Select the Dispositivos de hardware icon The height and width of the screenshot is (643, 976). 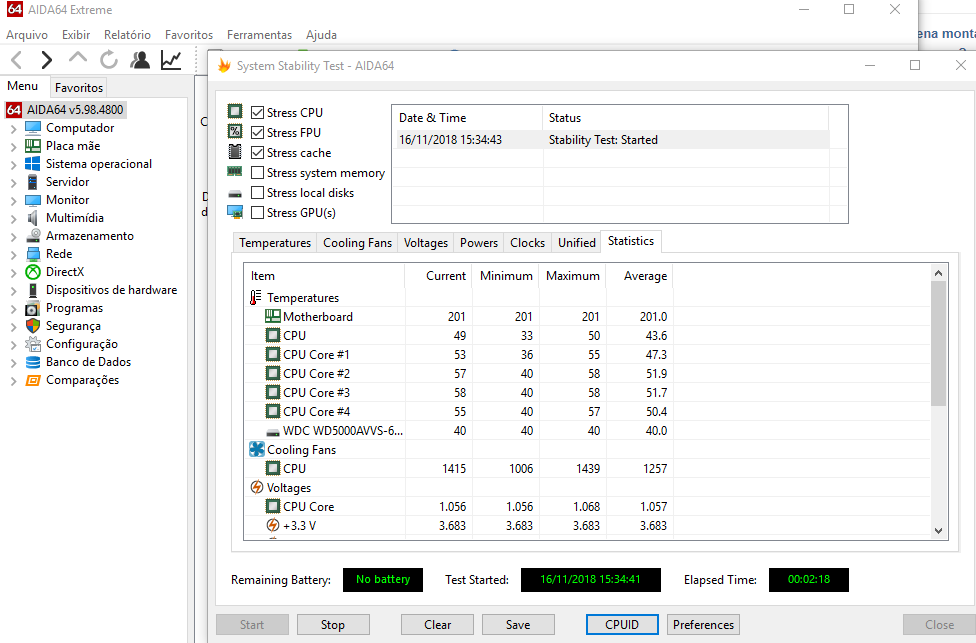coord(33,290)
